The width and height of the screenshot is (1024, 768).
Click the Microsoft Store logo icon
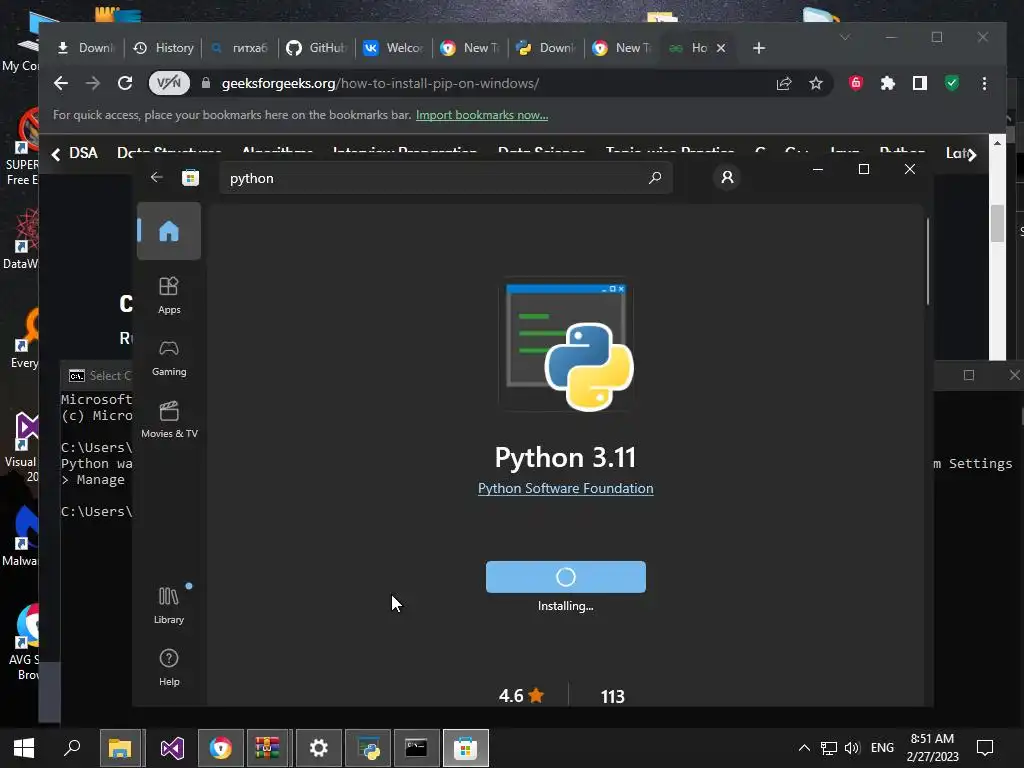click(190, 178)
